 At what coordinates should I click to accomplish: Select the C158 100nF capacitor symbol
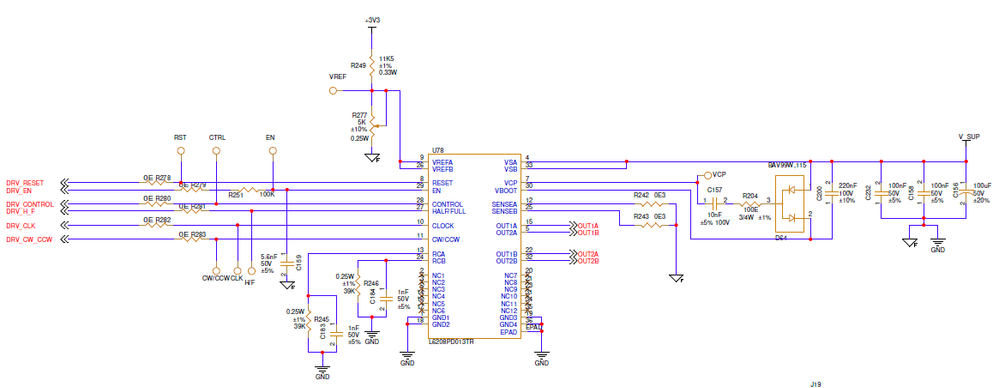pyautogui.click(x=924, y=192)
